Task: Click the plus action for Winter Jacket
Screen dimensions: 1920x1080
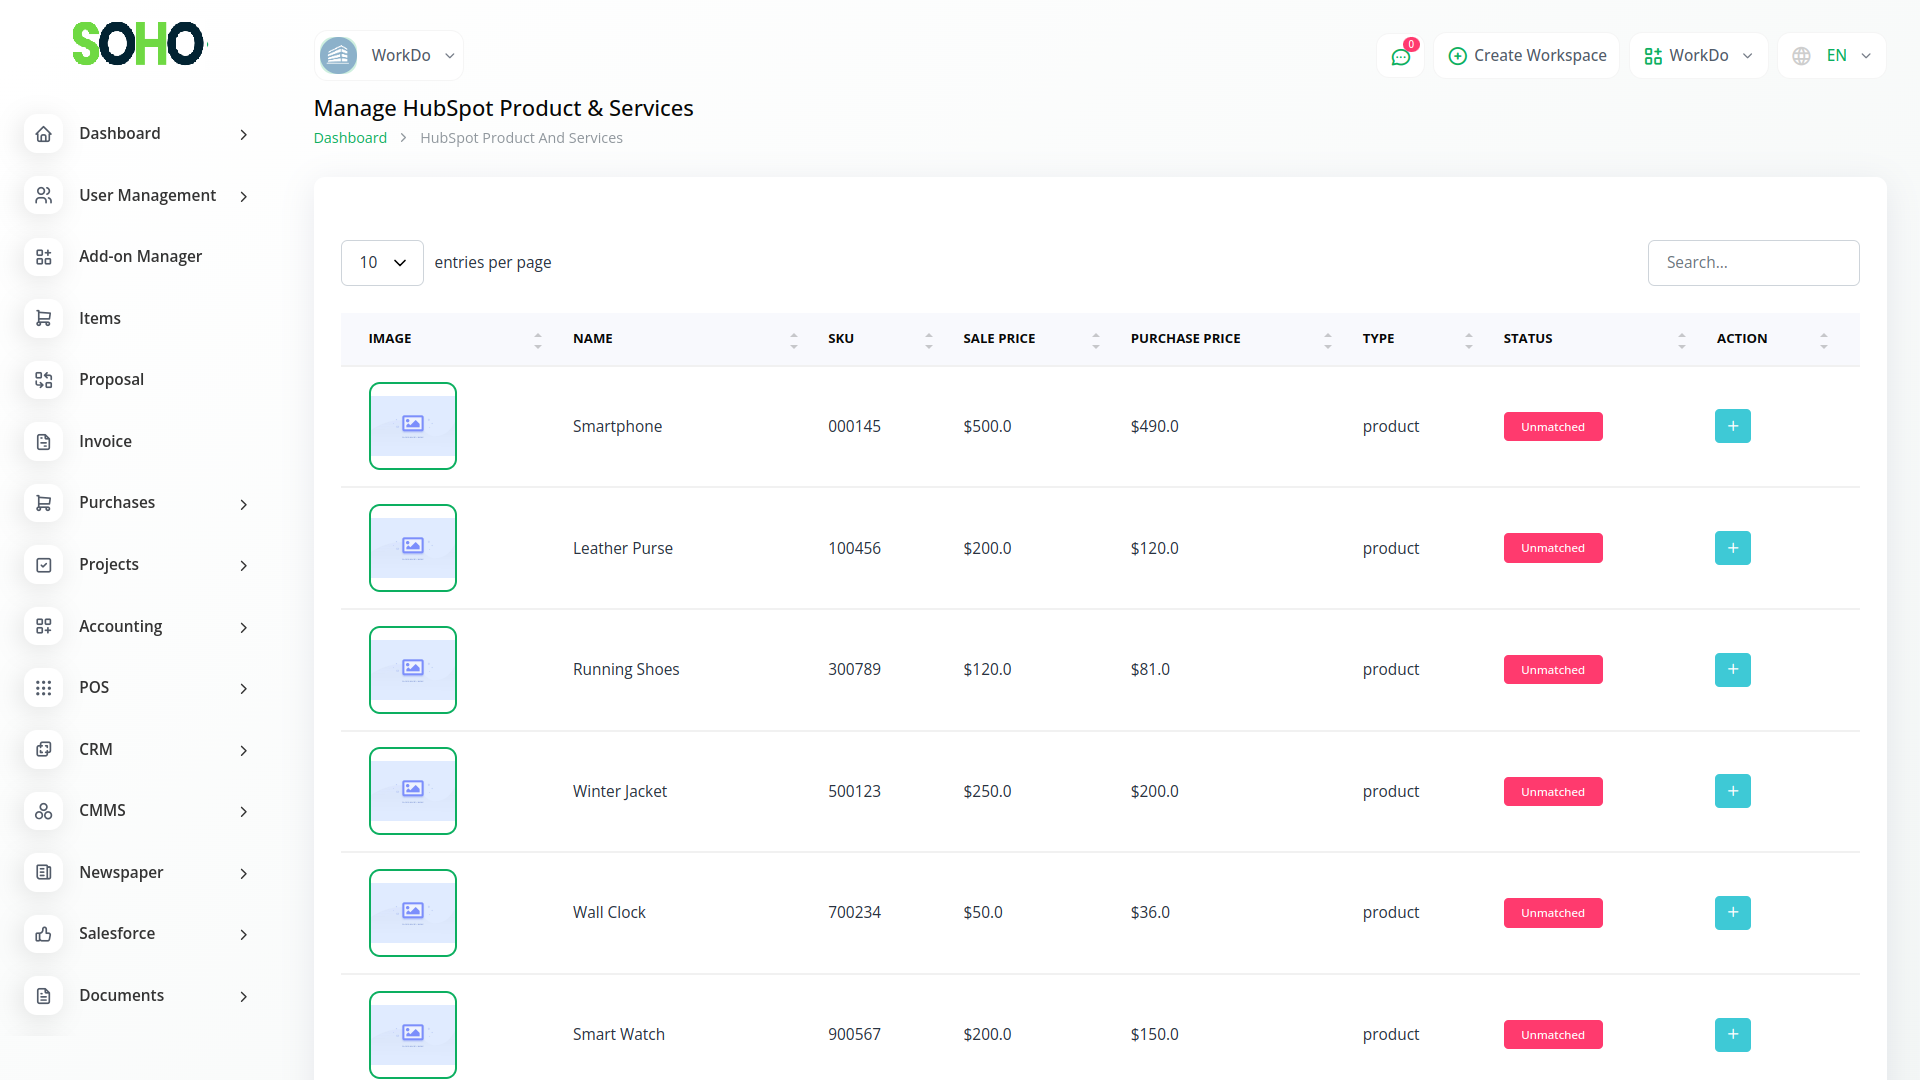Action: coord(1732,791)
